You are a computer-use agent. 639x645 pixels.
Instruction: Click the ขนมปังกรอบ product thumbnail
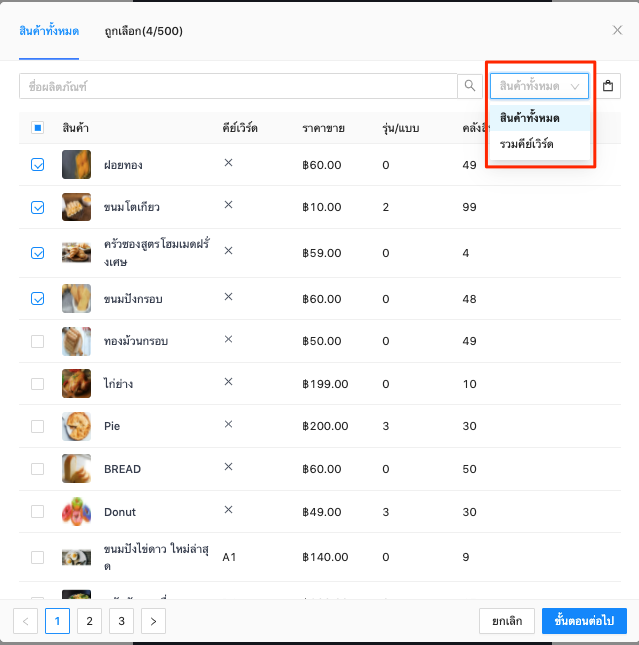(76, 298)
